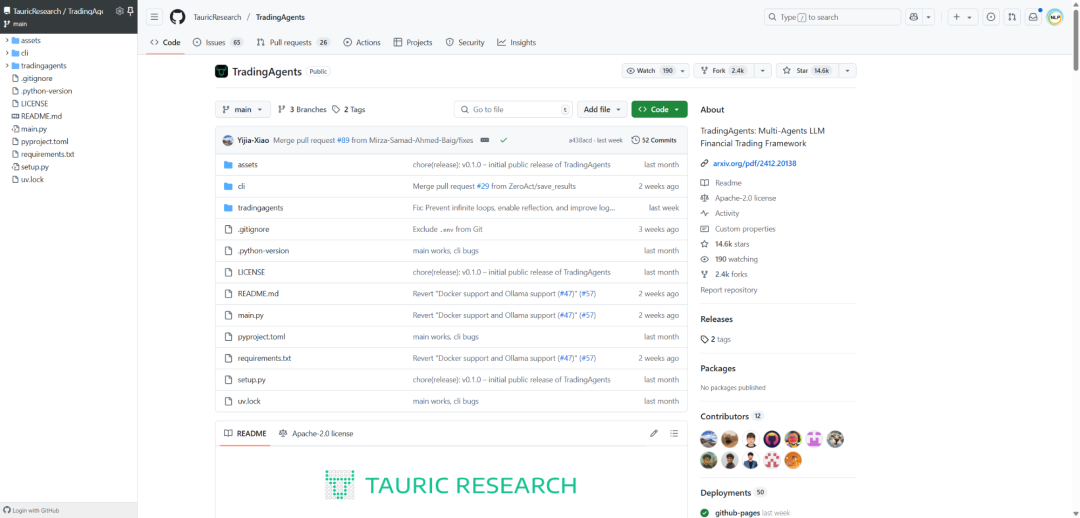This screenshot has width=1080, height=518.
Task: Click Login with GitHub in sidebar
Action: (x=32, y=510)
